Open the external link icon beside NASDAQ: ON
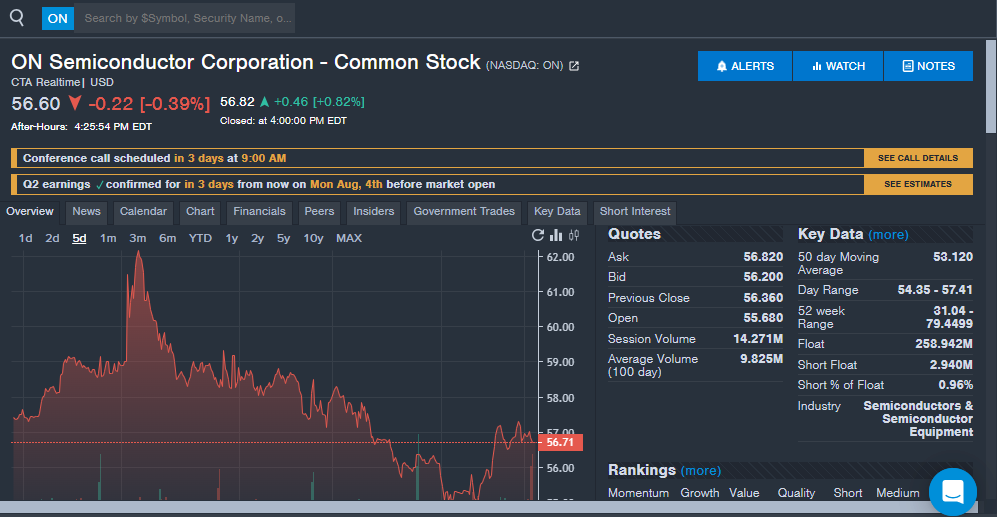 (x=574, y=65)
